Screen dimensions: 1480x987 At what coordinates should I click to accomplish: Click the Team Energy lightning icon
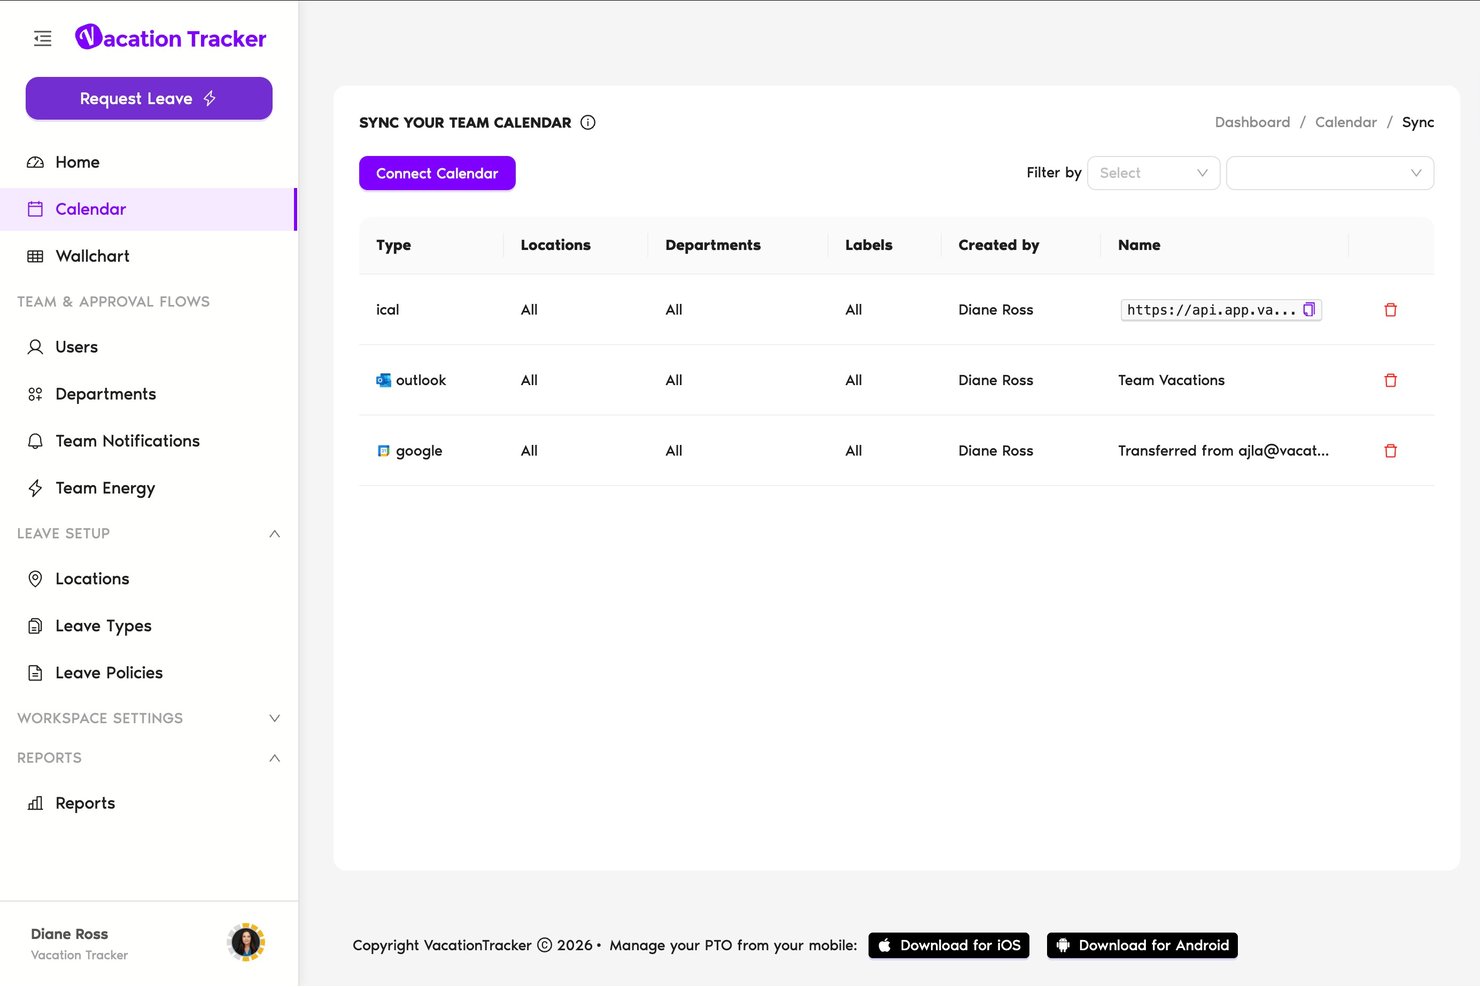click(x=35, y=488)
